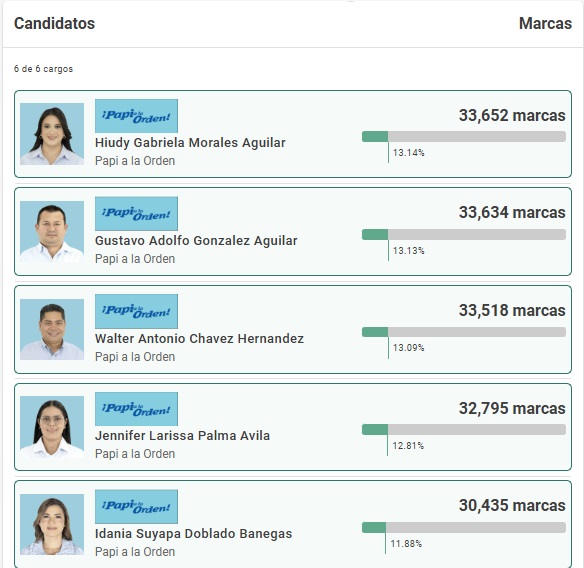Screen dimensions: 584x568
Task: Select the name Hiudy Gabriela Morales Aguilar
Action: point(190,143)
